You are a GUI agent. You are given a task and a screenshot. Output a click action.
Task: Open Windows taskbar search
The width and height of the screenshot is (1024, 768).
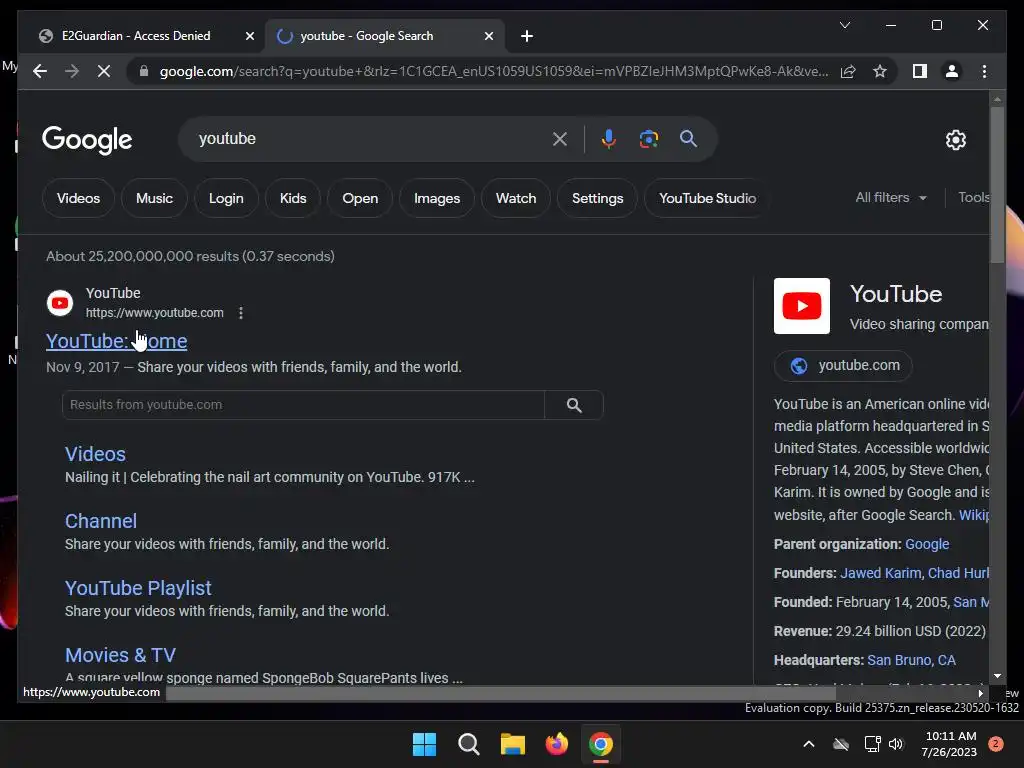468,744
